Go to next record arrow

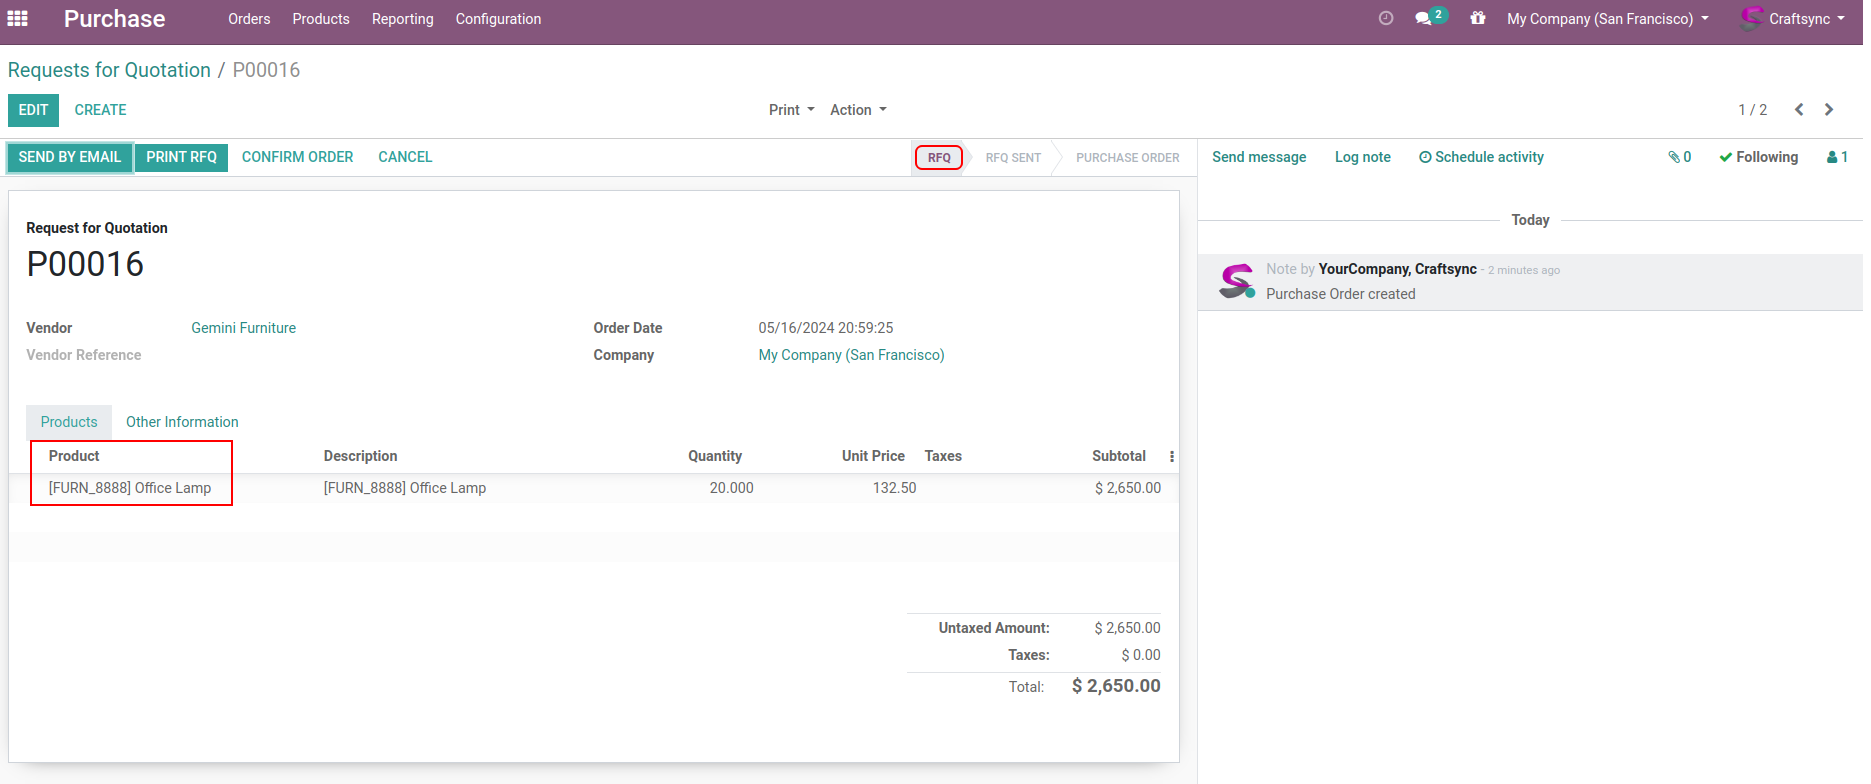click(1829, 110)
